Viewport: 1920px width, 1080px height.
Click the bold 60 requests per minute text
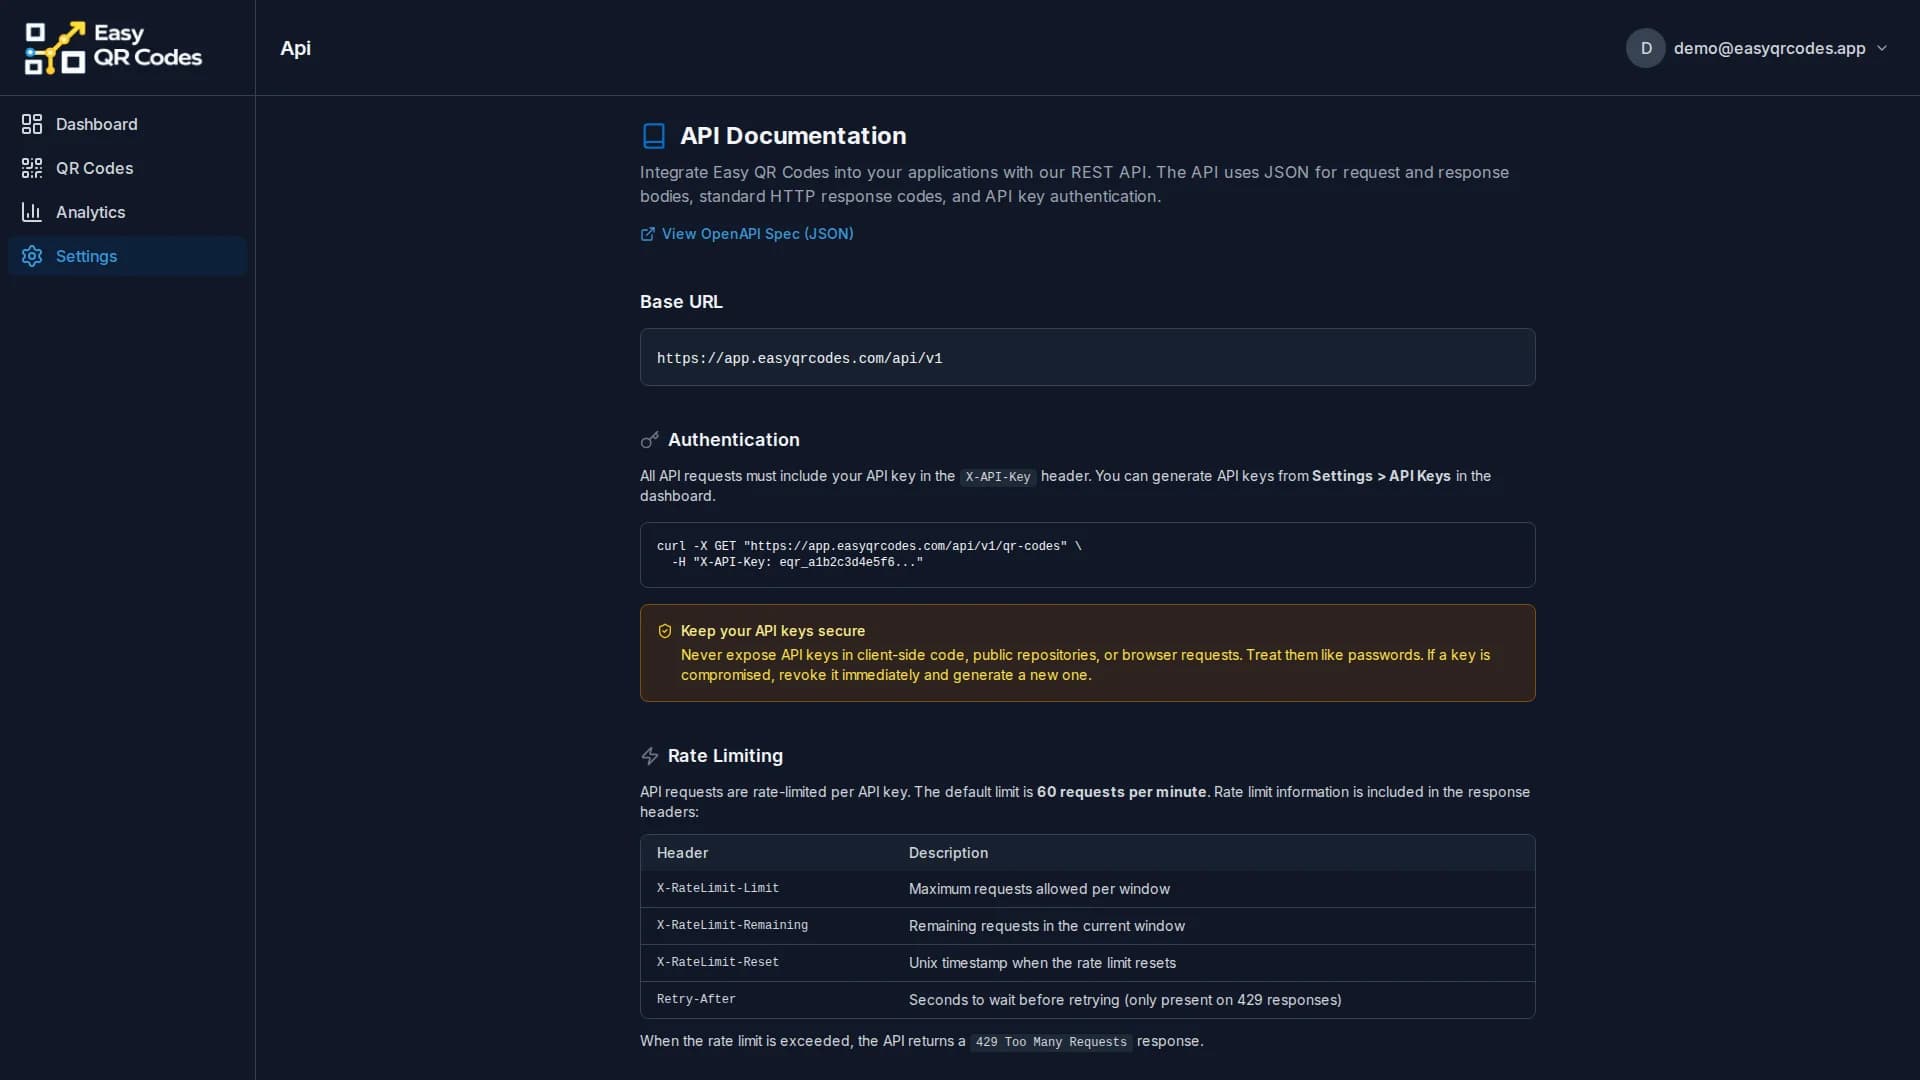(1121, 792)
